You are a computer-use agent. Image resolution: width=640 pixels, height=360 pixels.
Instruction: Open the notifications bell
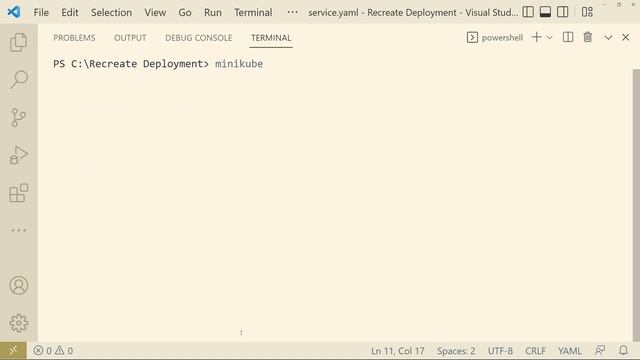[x=623, y=351]
